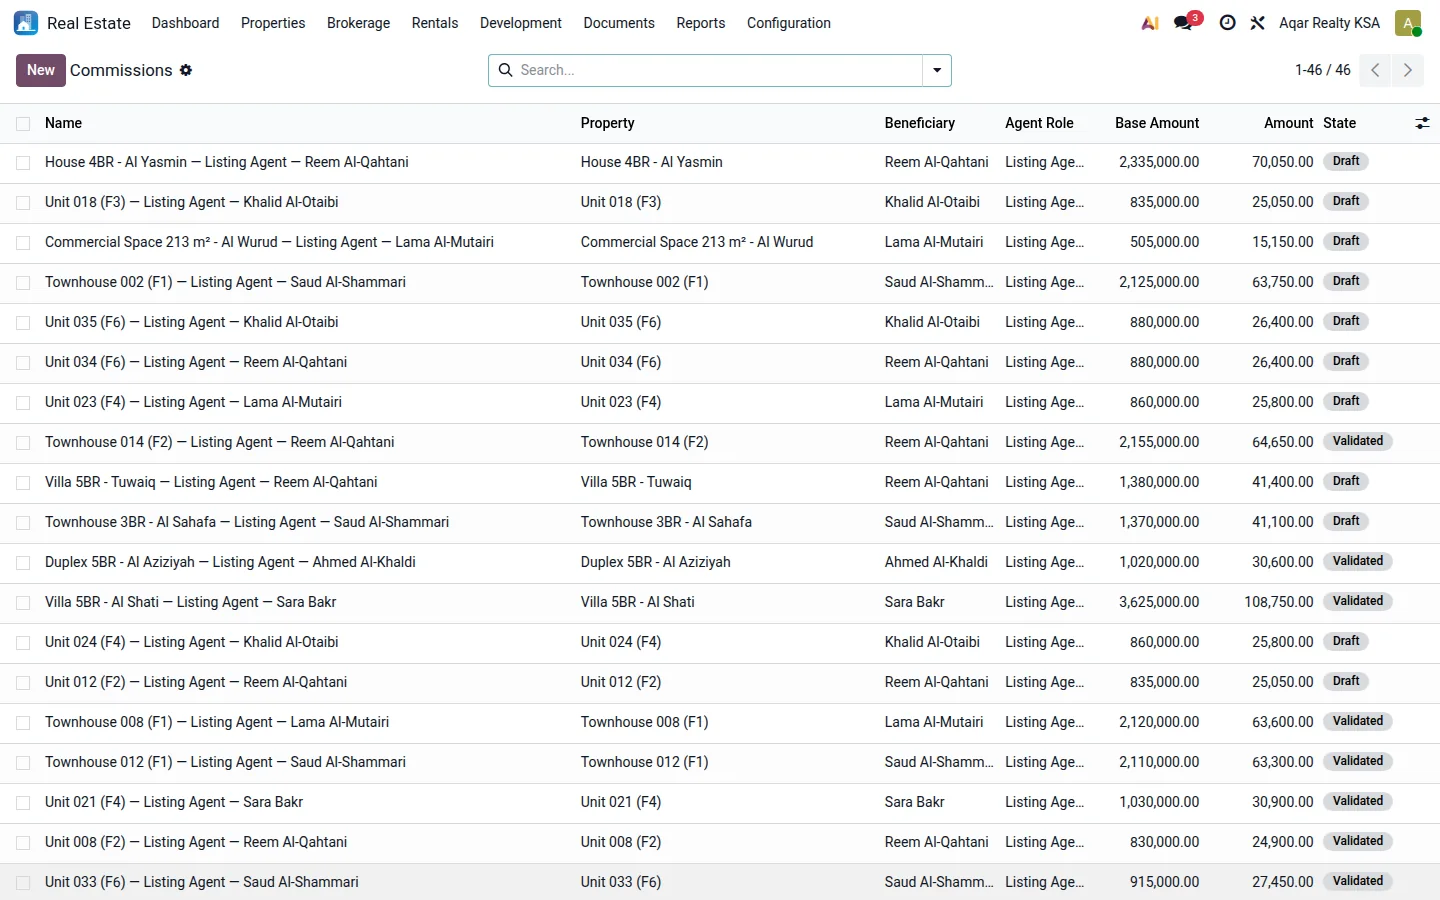Viewport: 1440px width, 900px height.
Task: Switch company via Aqar Realty KSA
Action: click(1329, 23)
